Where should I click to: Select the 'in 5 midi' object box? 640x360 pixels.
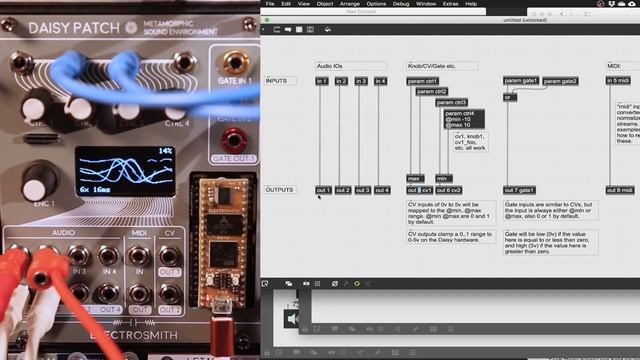(x=618, y=81)
